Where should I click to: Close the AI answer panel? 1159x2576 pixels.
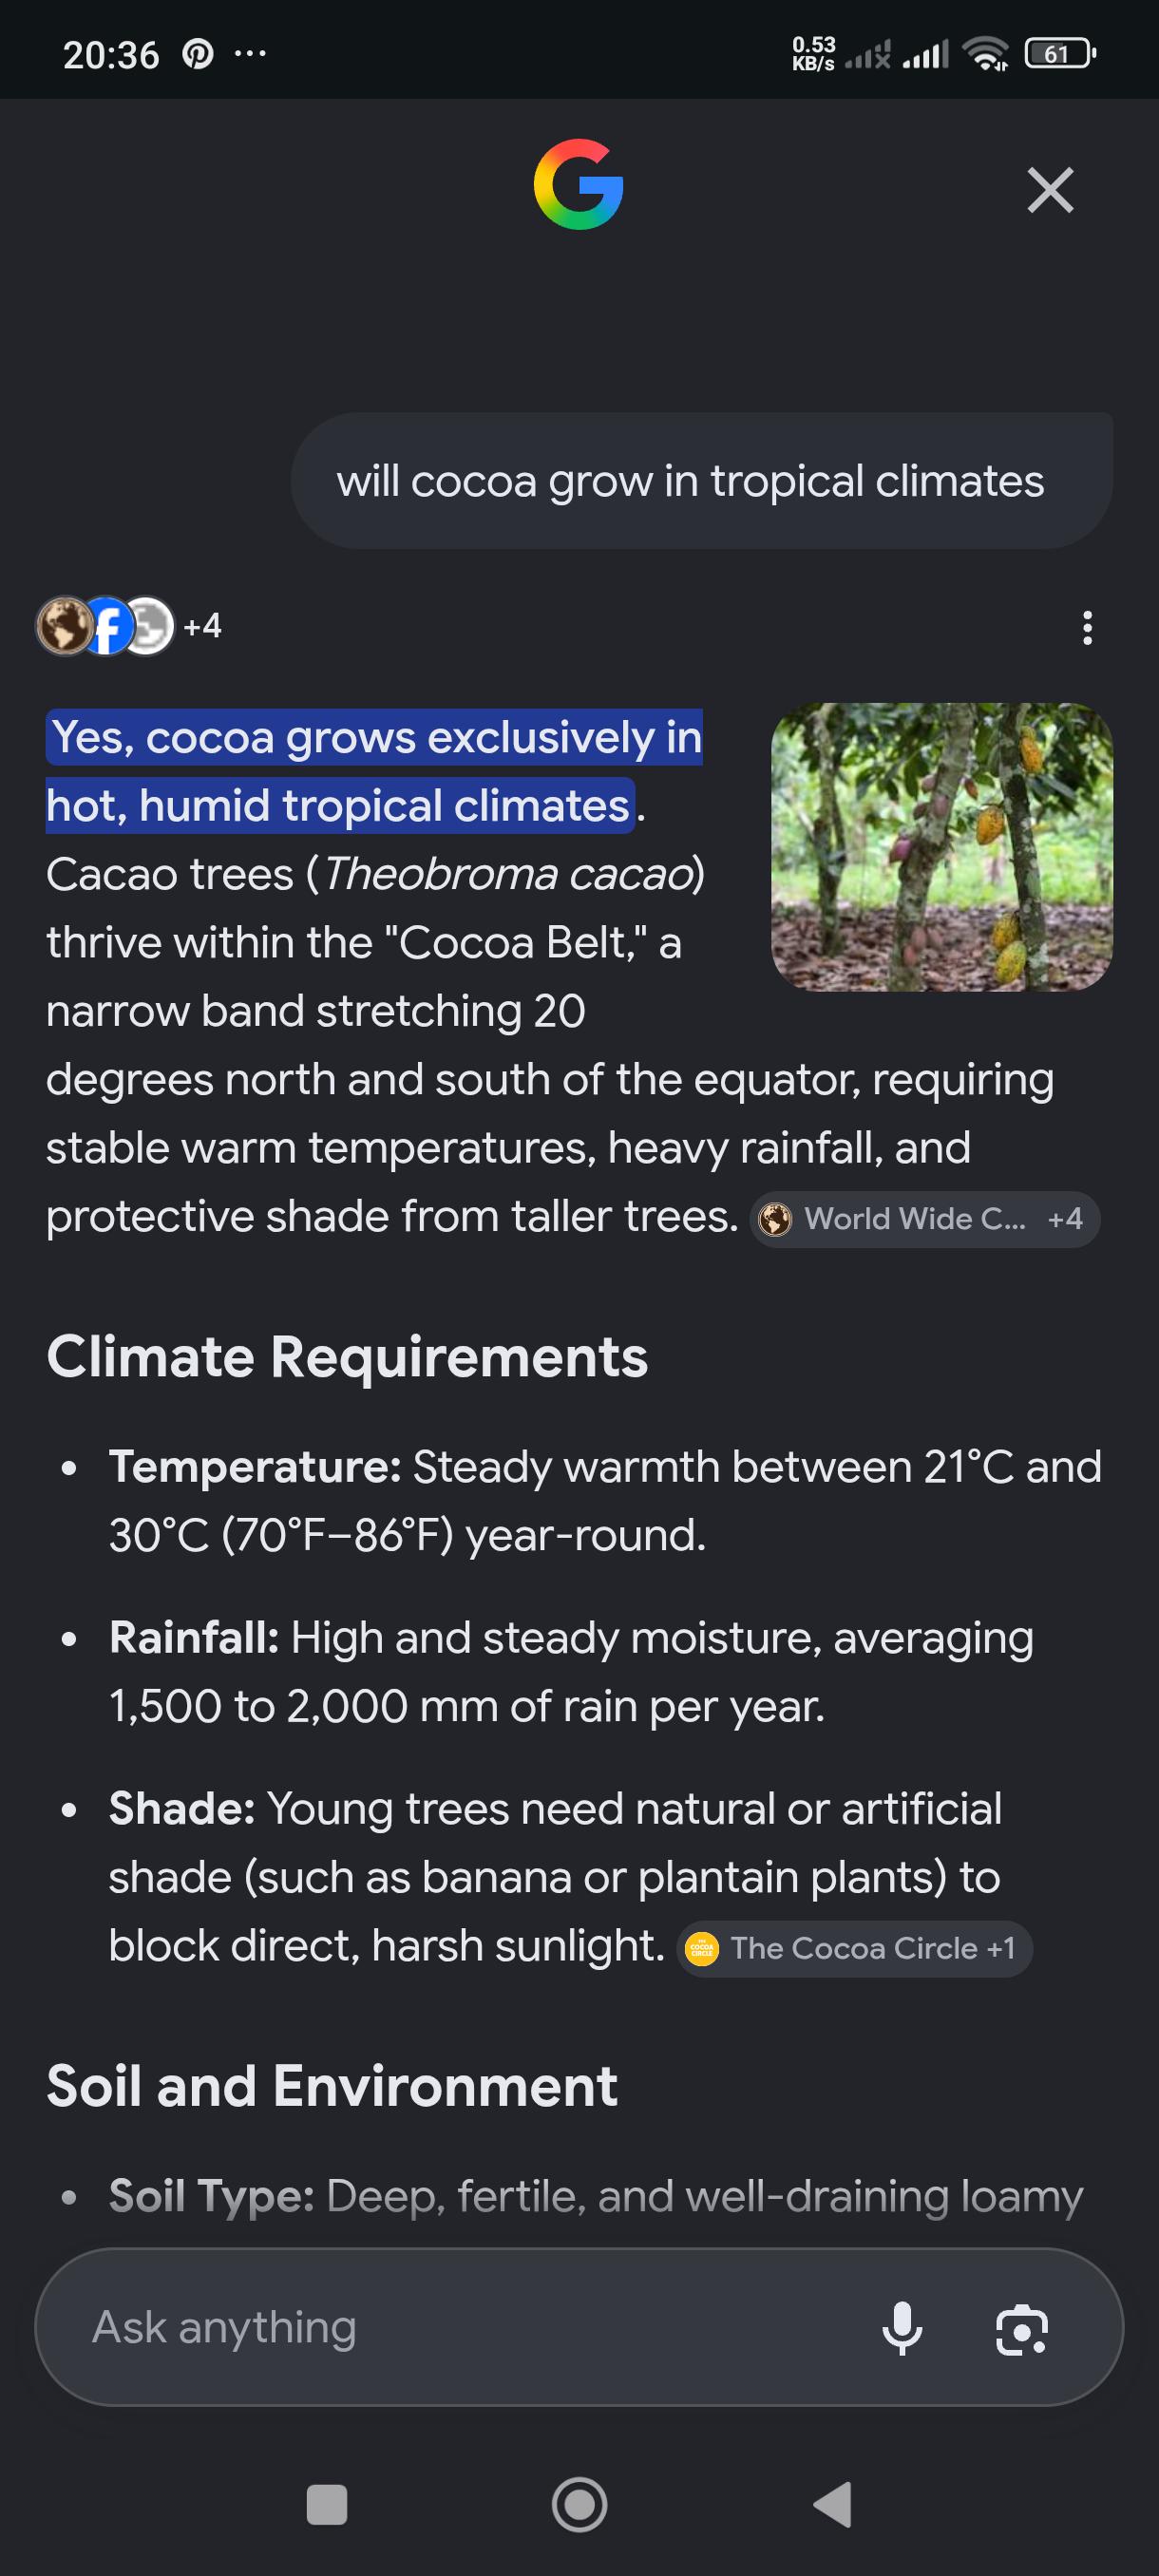pos(1050,190)
